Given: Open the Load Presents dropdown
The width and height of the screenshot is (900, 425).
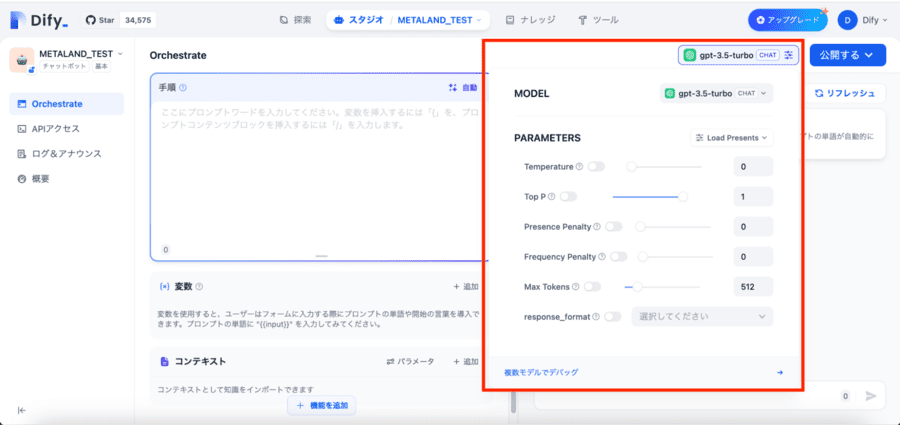Looking at the screenshot, I should [x=731, y=138].
